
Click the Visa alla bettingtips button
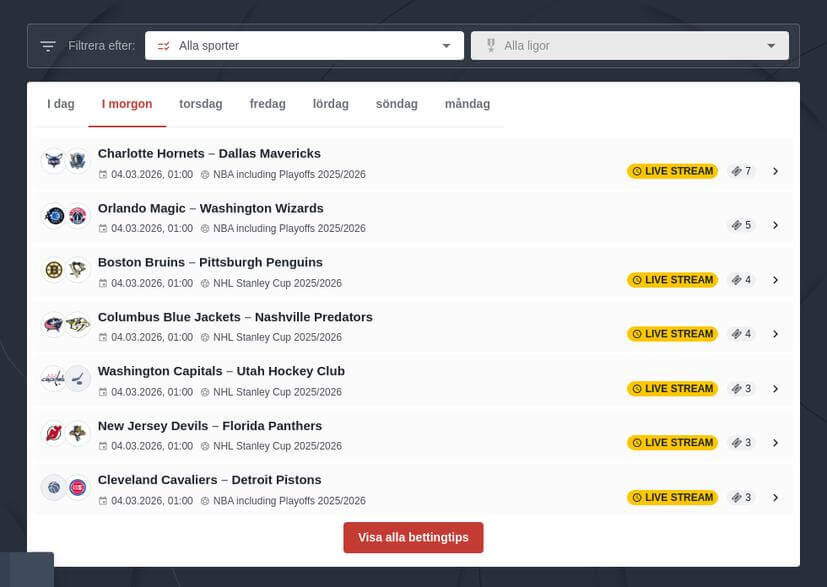413,537
